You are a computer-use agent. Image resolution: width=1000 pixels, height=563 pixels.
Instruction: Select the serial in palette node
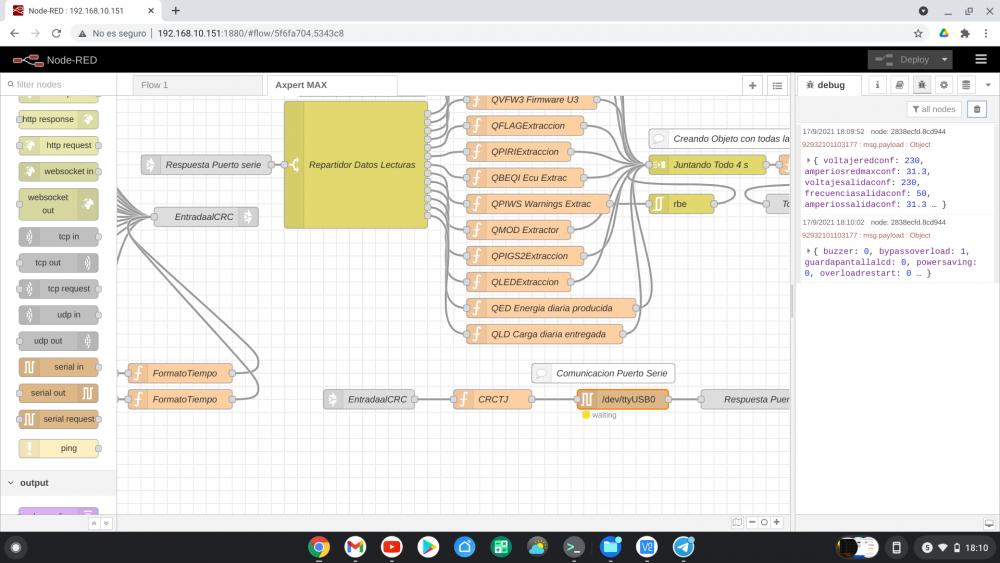(59, 367)
